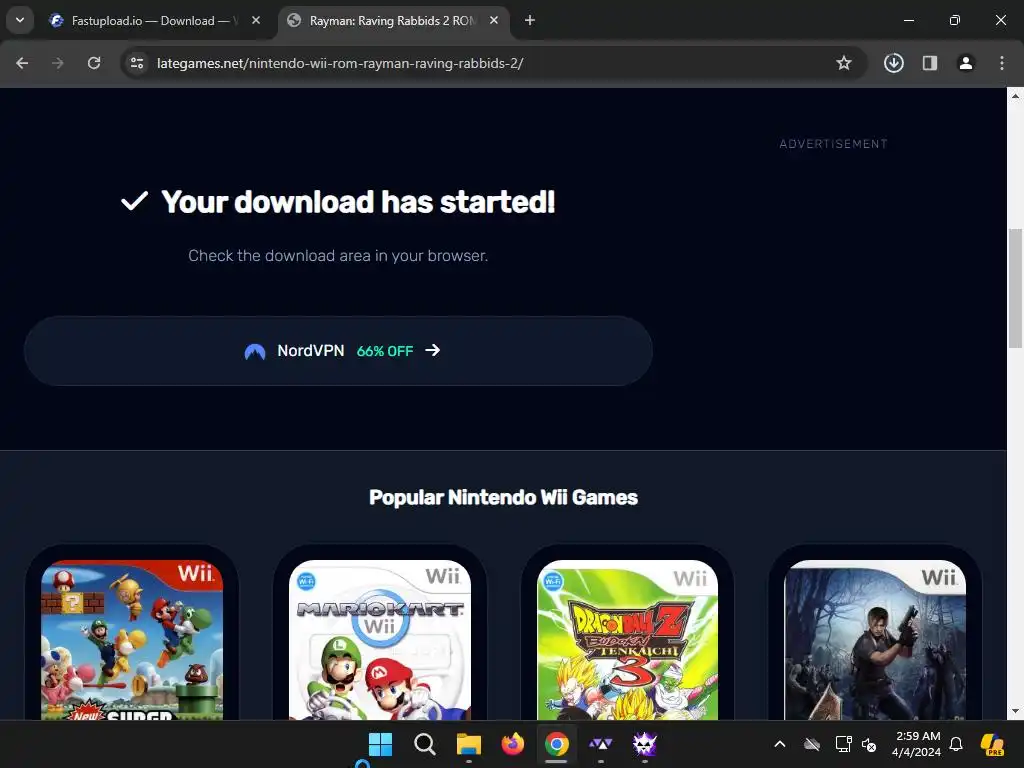Screen dimensions: 1024x768
Task: Open the Resident Evil 4 Wii cover
Action: (x=875, y=640)
